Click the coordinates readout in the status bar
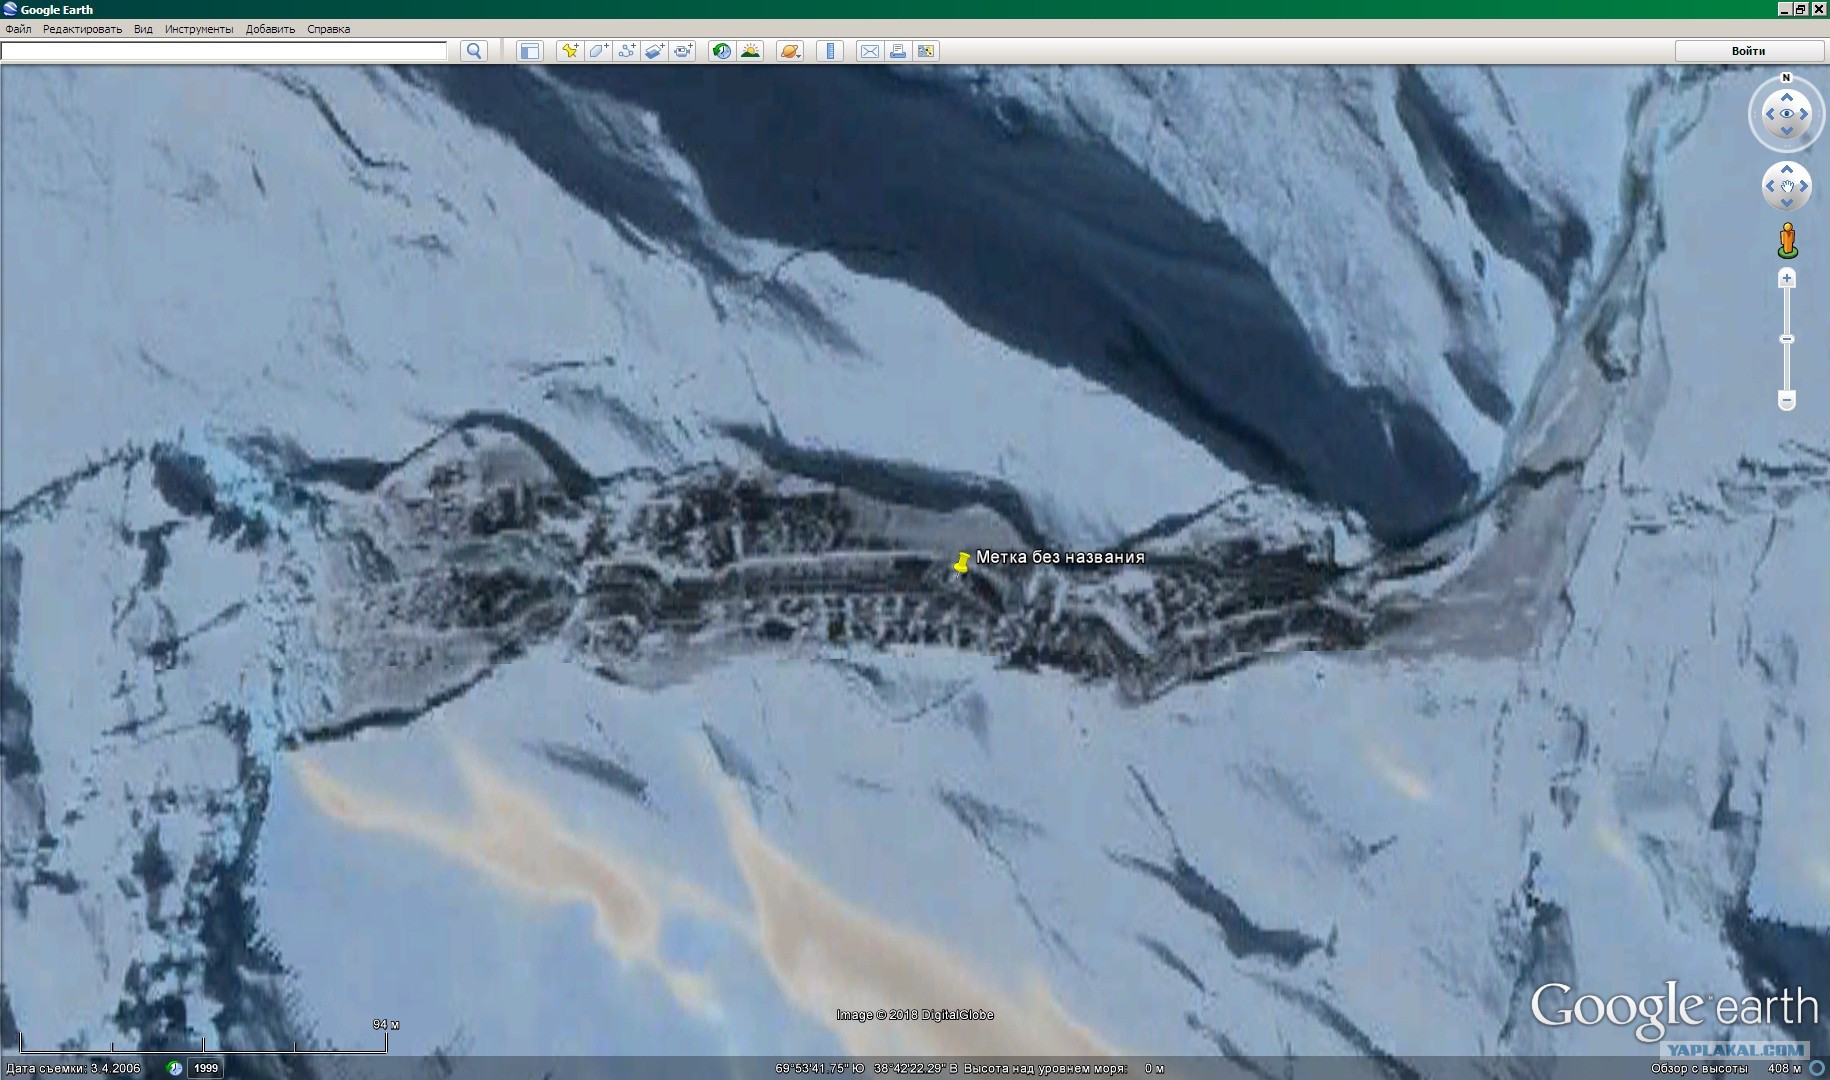1830x1080 pixels. pyautogui.click(x=866, y=1068)
